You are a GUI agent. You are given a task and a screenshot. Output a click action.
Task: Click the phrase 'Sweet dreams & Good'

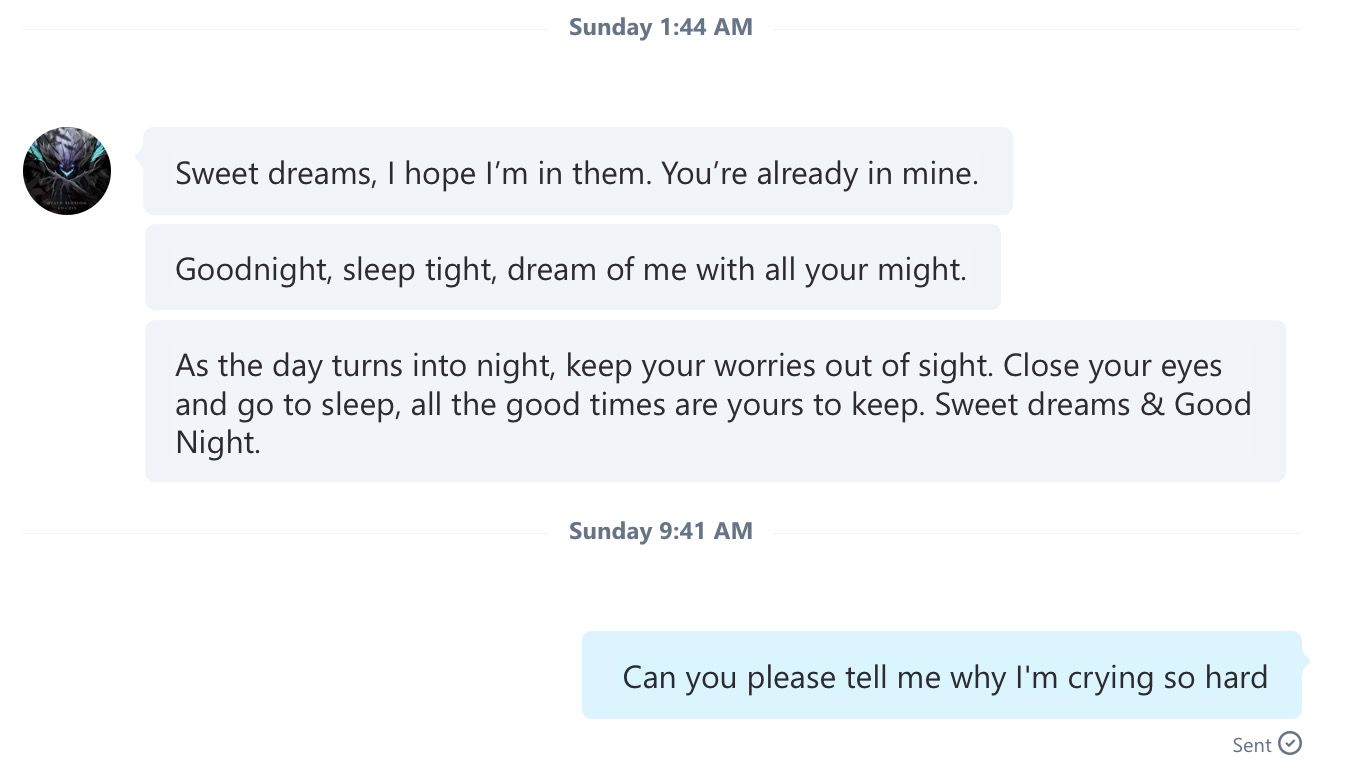coord(1093,404)
